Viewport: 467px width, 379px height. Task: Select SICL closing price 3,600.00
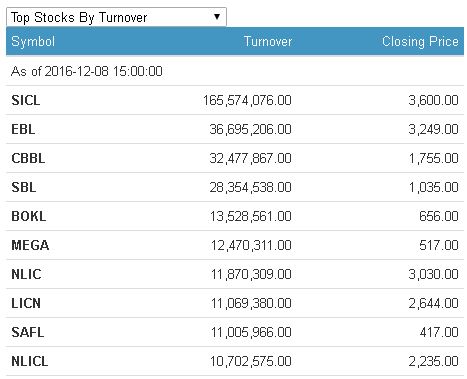(x=434, y=100)
